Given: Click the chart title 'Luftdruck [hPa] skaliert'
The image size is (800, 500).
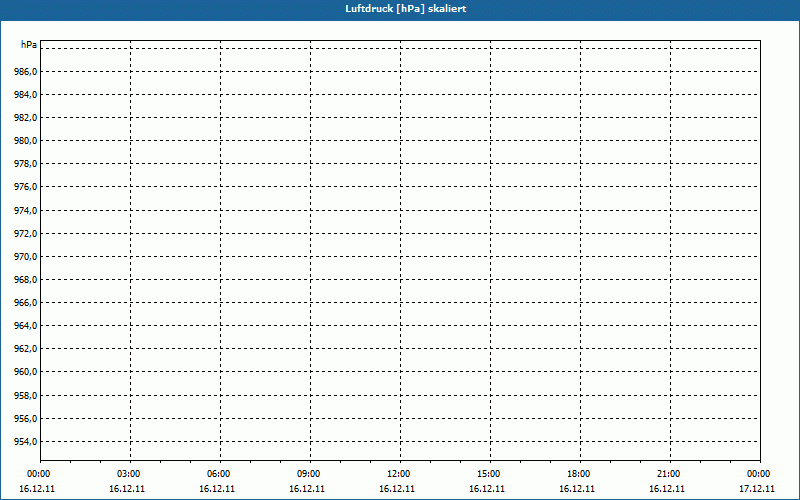Looking at the screenshot, I should point(406,9).
